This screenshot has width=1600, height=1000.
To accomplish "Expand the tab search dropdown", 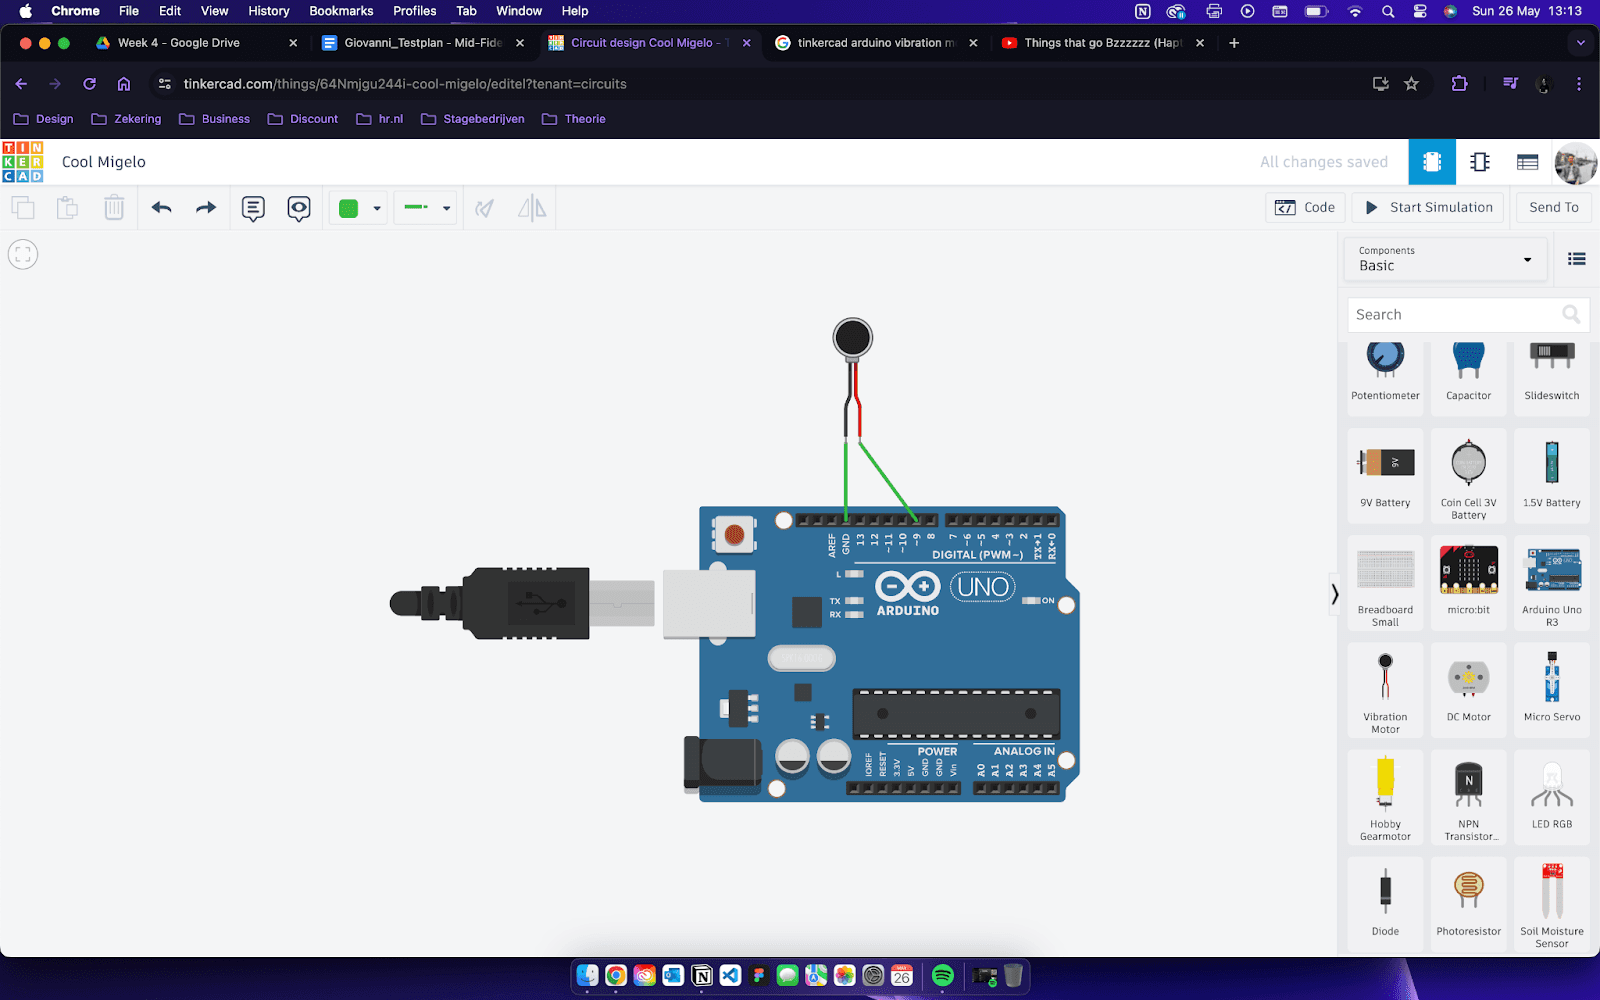I will point(1580,43).
